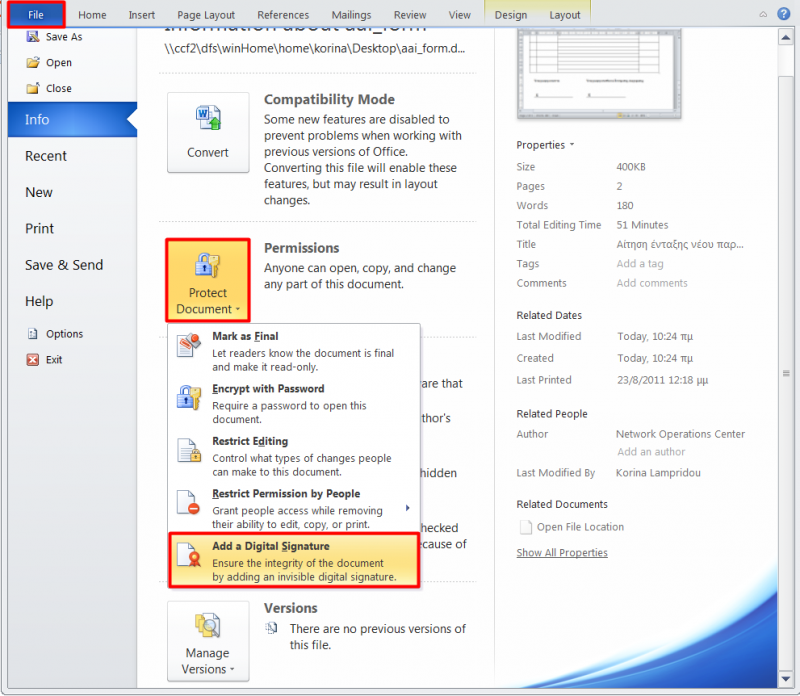Choose Encrypt with Password menu entry
The image size is (800, 696).
pos(294,404)
